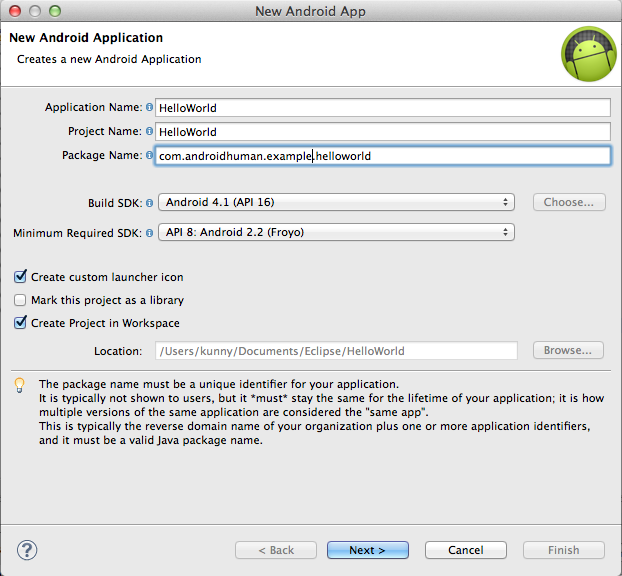Click the Browse... button
Screen dimensions: 622x576
(x=568, y=350)
